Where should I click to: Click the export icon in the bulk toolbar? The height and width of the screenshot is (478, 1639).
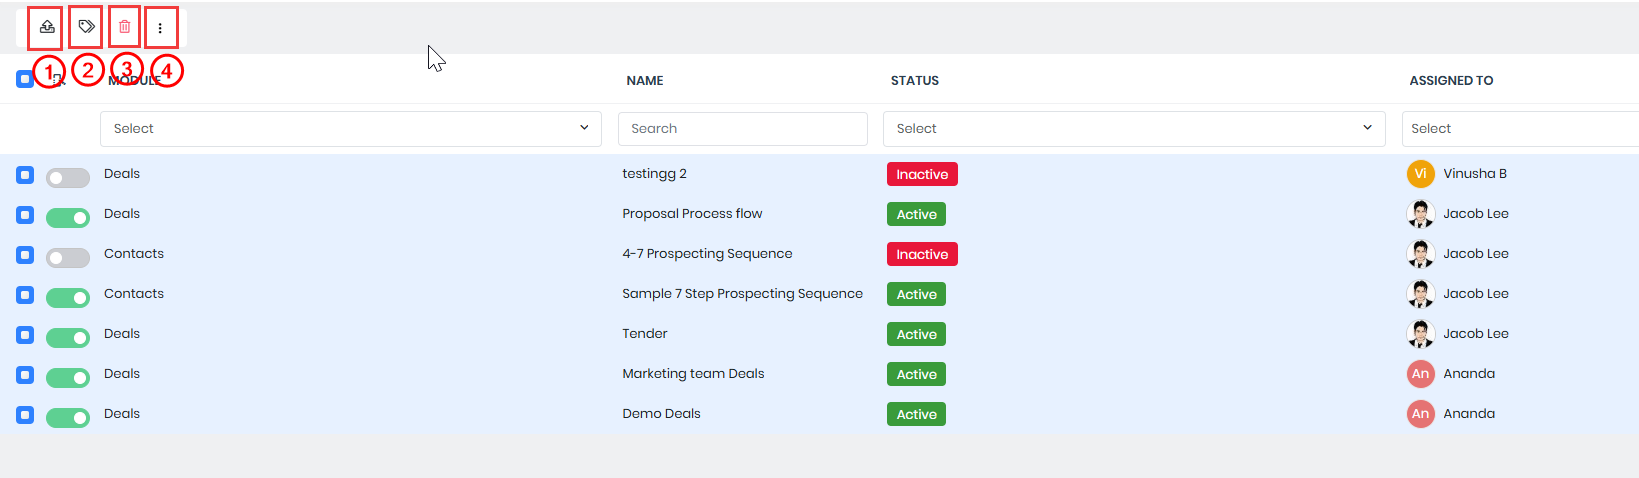coord(47,27)
